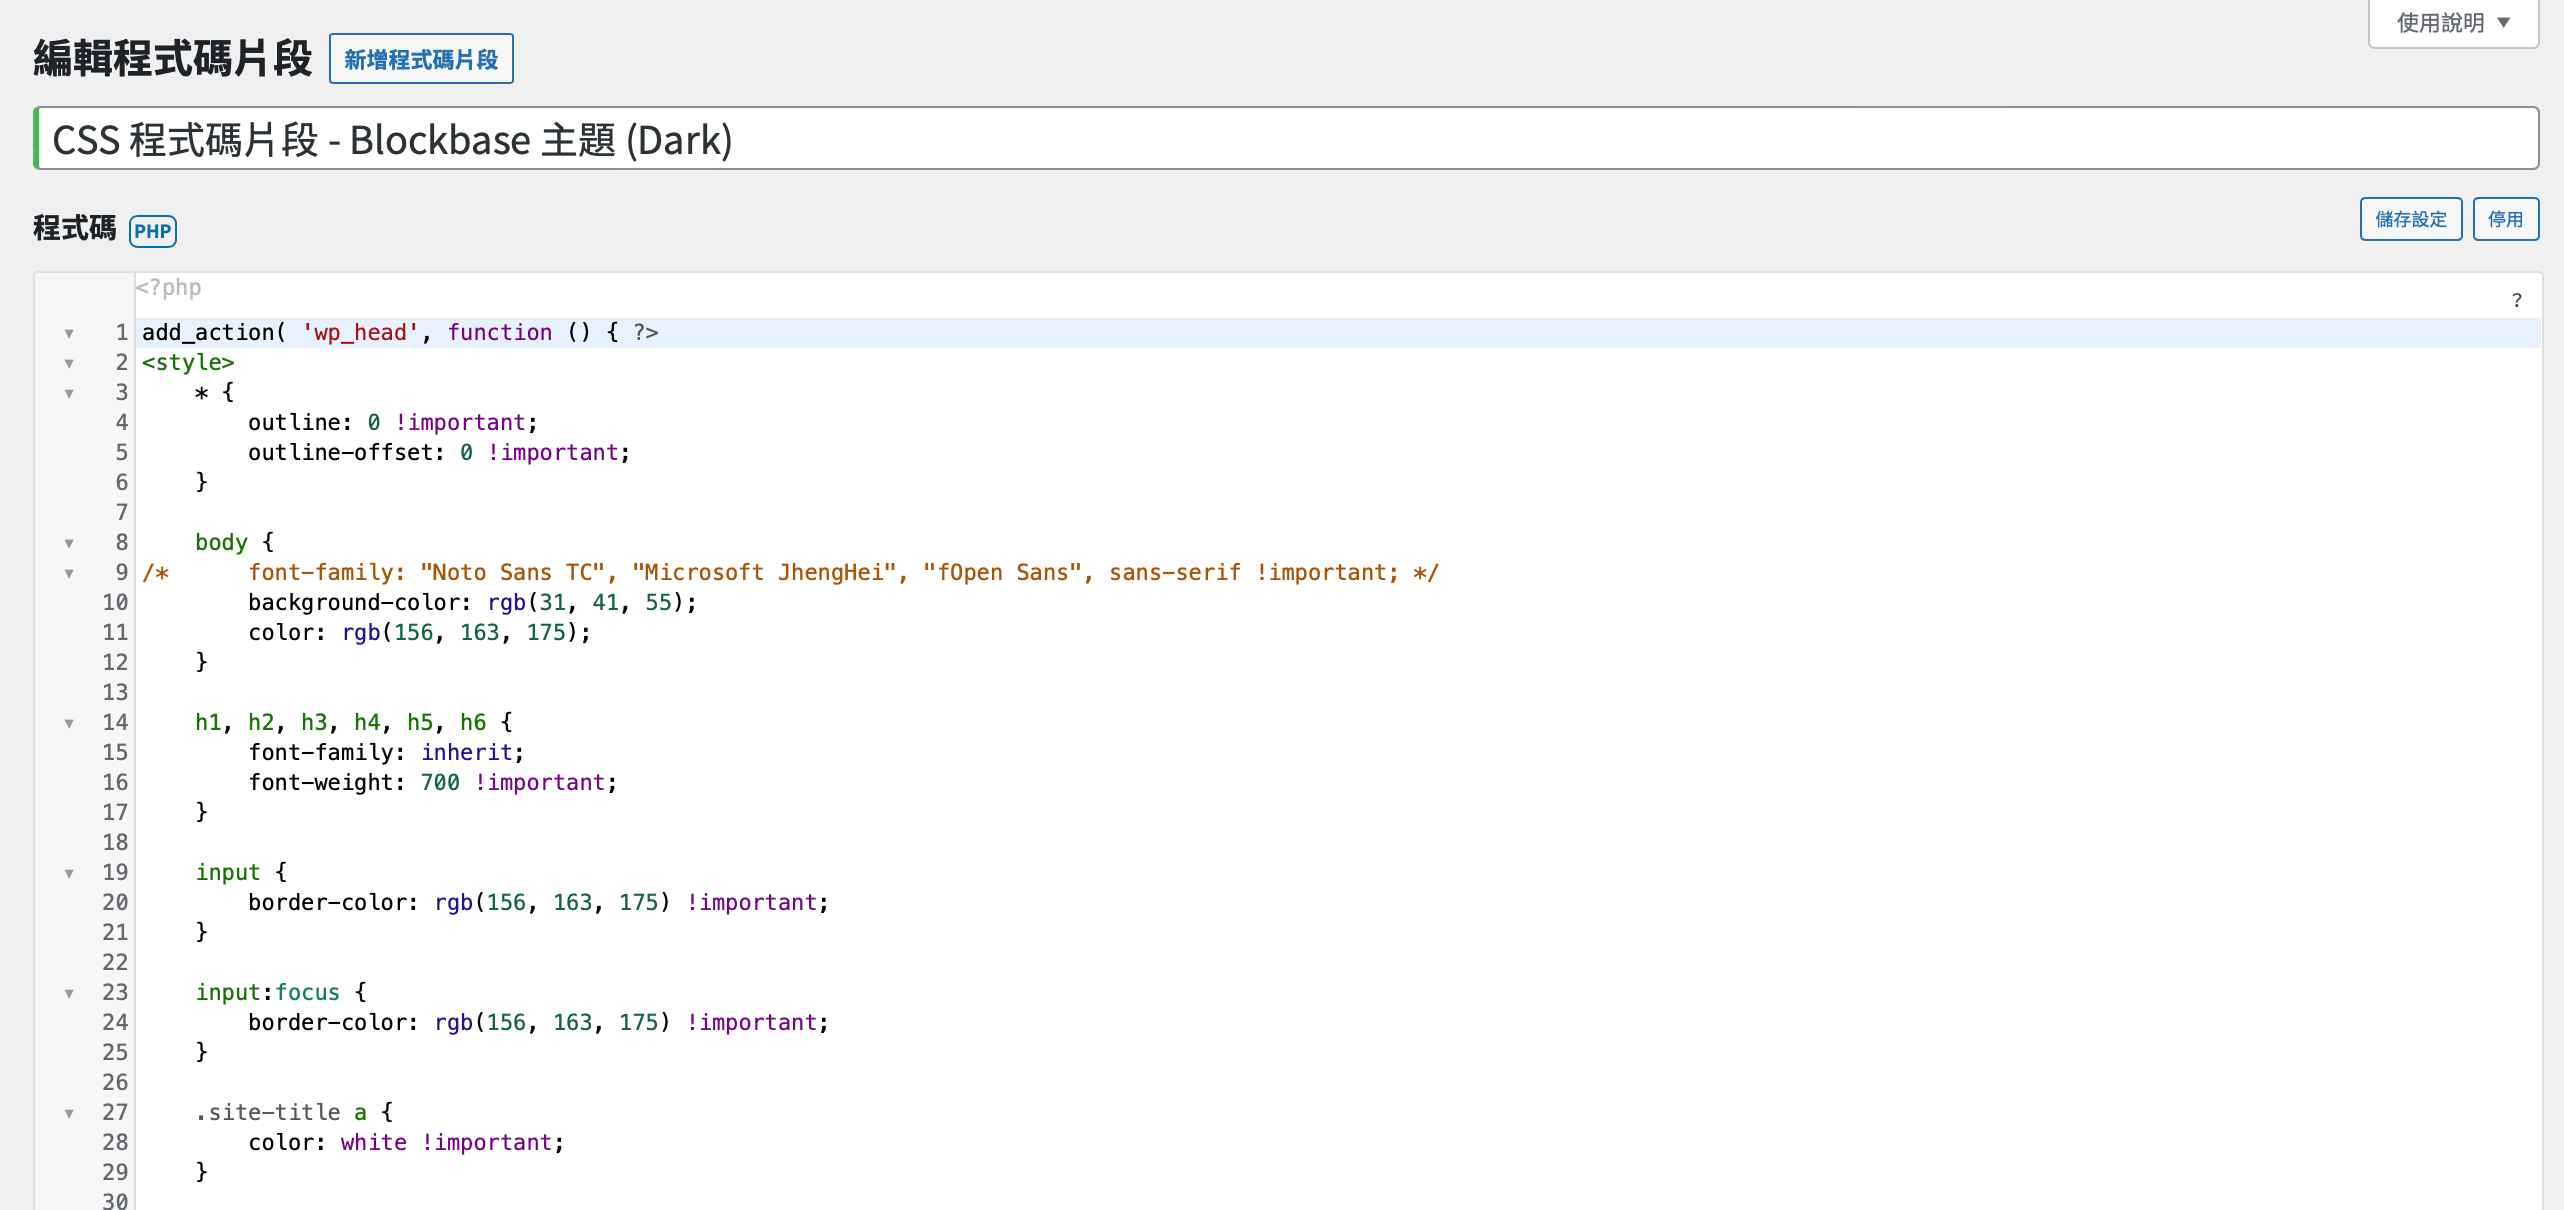This screenshot has height=1210, width=2564.
Task: Click the PHP badge next to 程式碼
Action: coord(153,231)
